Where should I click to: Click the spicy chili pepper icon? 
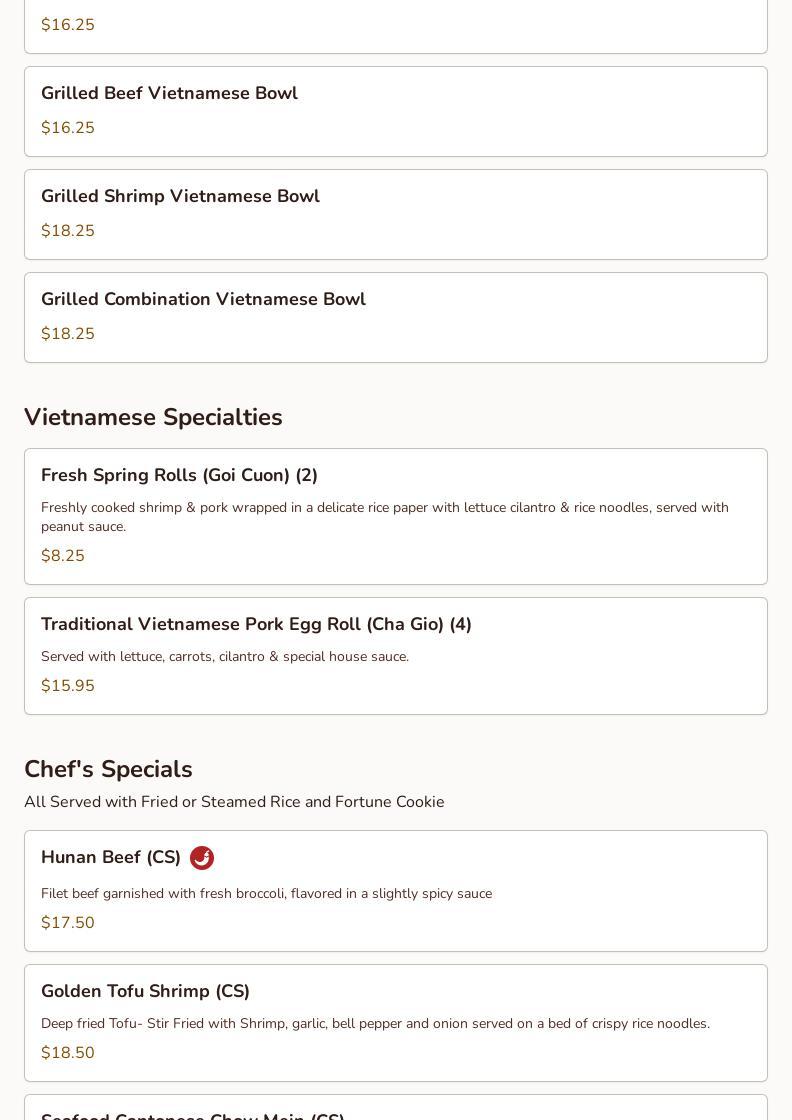(202, 858)
